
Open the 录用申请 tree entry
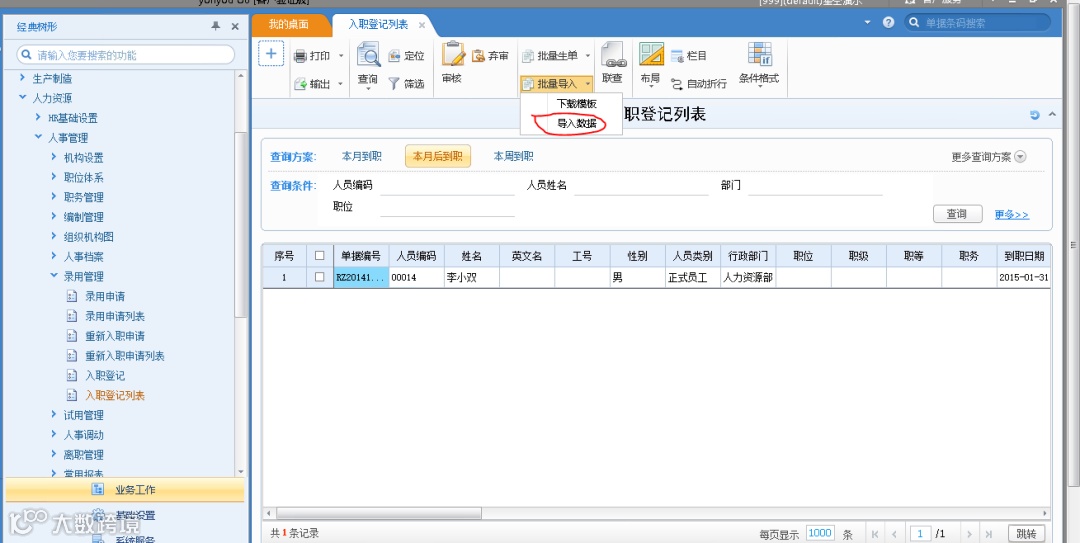[x=105, y=296]
